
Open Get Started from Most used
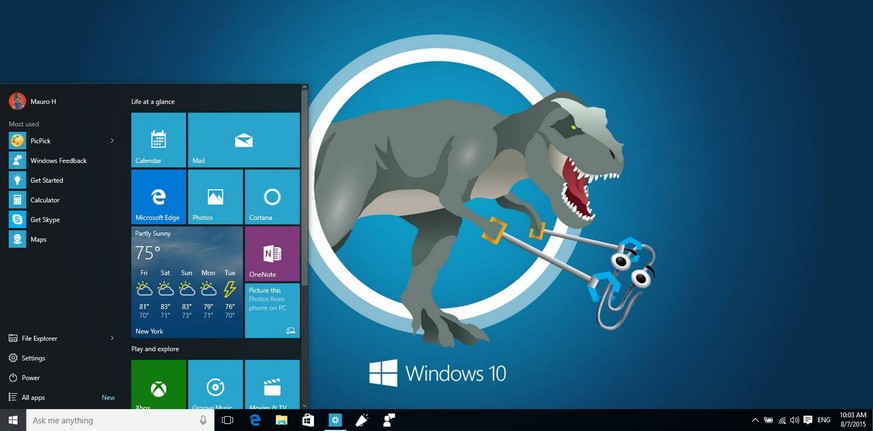61,180
